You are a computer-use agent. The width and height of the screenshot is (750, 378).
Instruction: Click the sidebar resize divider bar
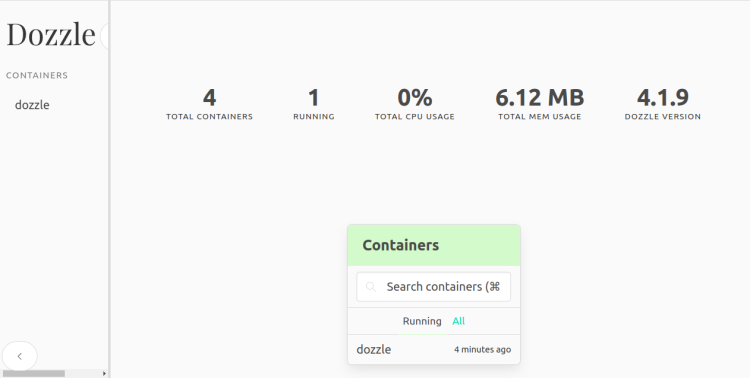[x=110, y=189]
